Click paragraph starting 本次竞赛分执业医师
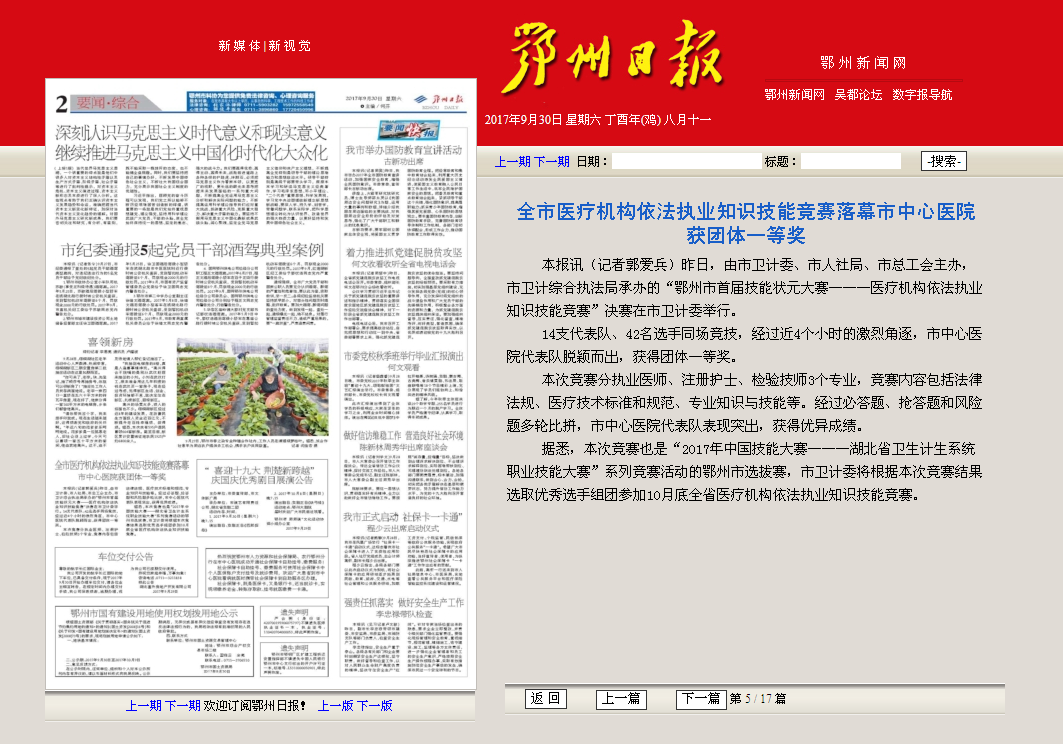 coord(744,403)
